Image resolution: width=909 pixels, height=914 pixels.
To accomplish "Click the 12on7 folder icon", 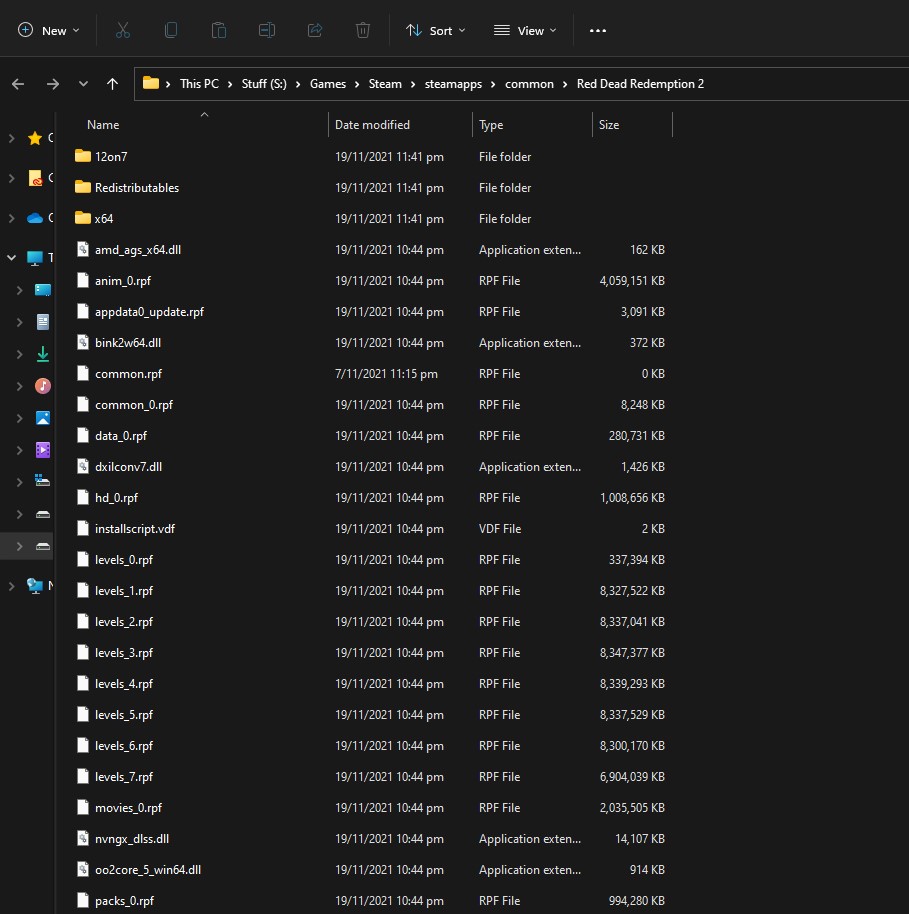I will (83, 156).
